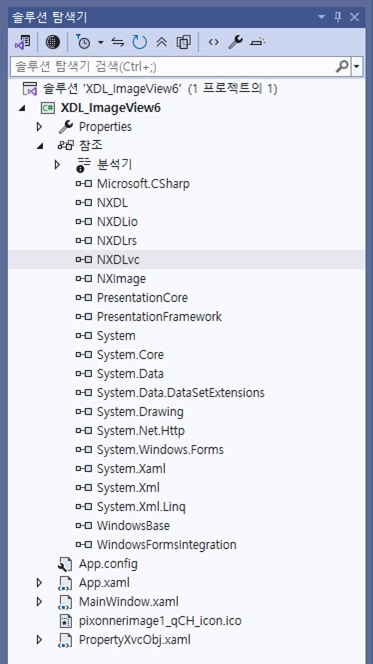Click inside the Solution Explorer search box
Screen dimensions: 373x664
click(174, 66)
